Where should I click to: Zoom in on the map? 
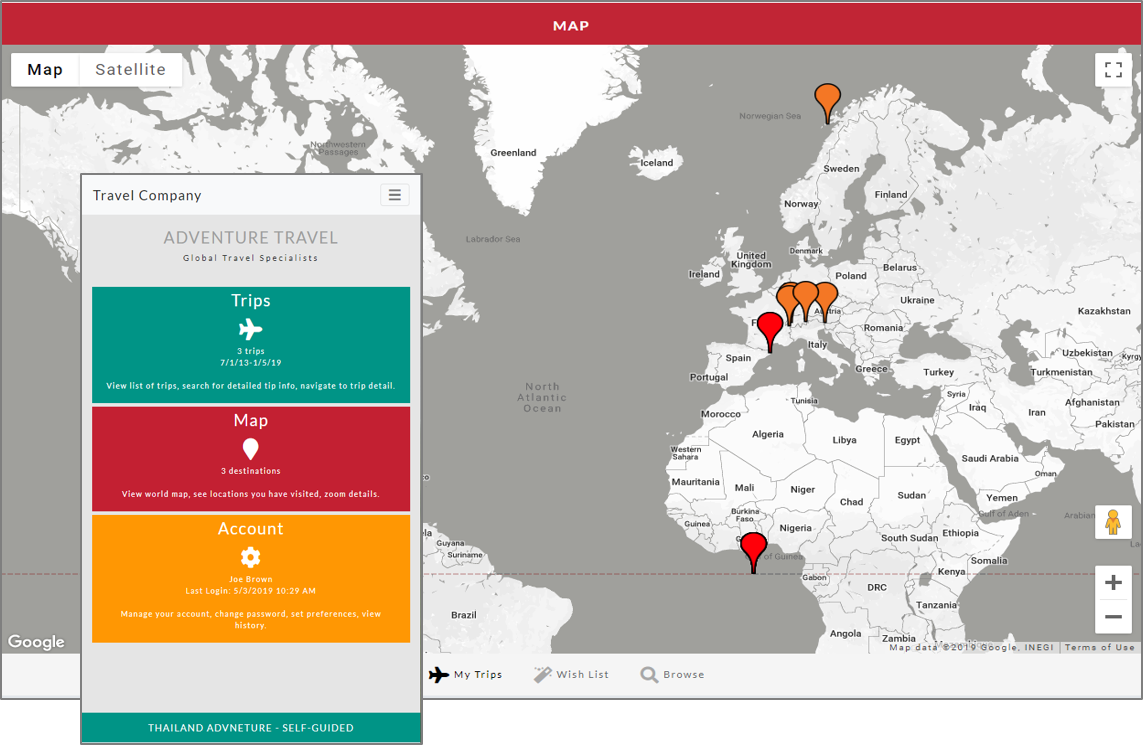point(1113,583)
